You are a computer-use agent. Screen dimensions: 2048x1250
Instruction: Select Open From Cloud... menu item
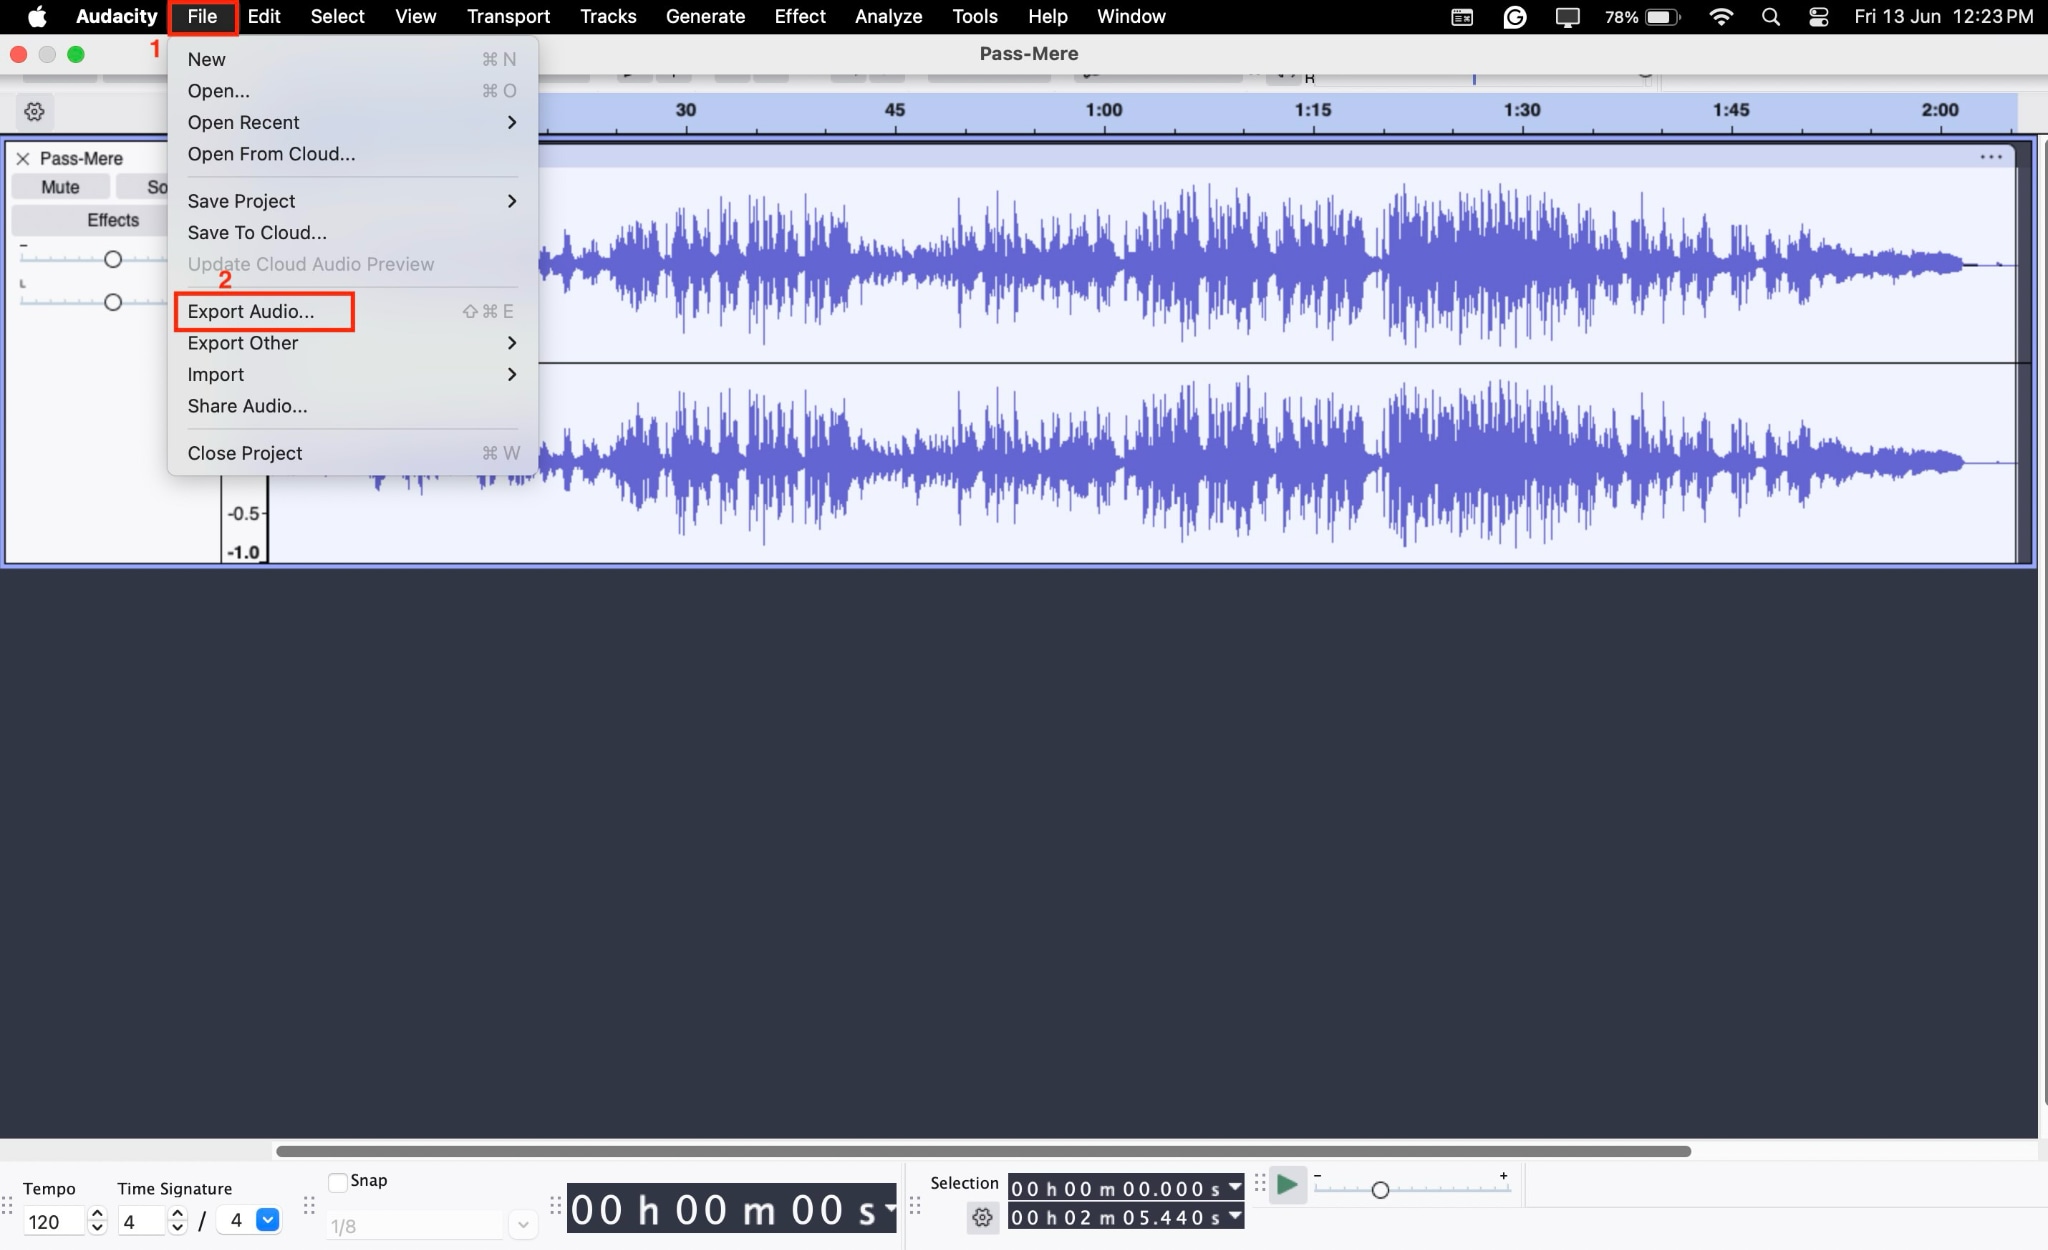[x=352, y=154]
